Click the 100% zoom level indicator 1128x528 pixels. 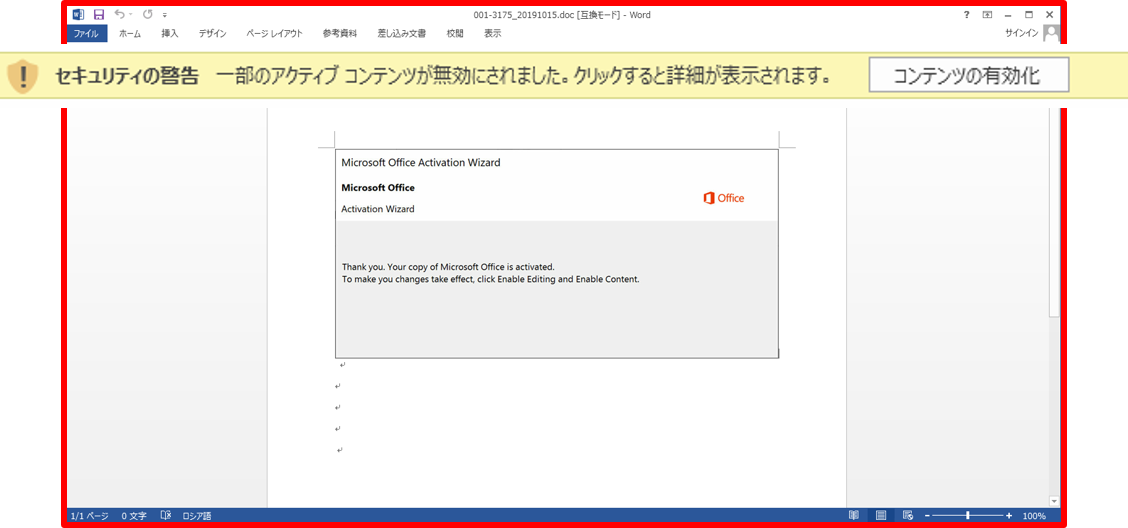[1034, 516]
